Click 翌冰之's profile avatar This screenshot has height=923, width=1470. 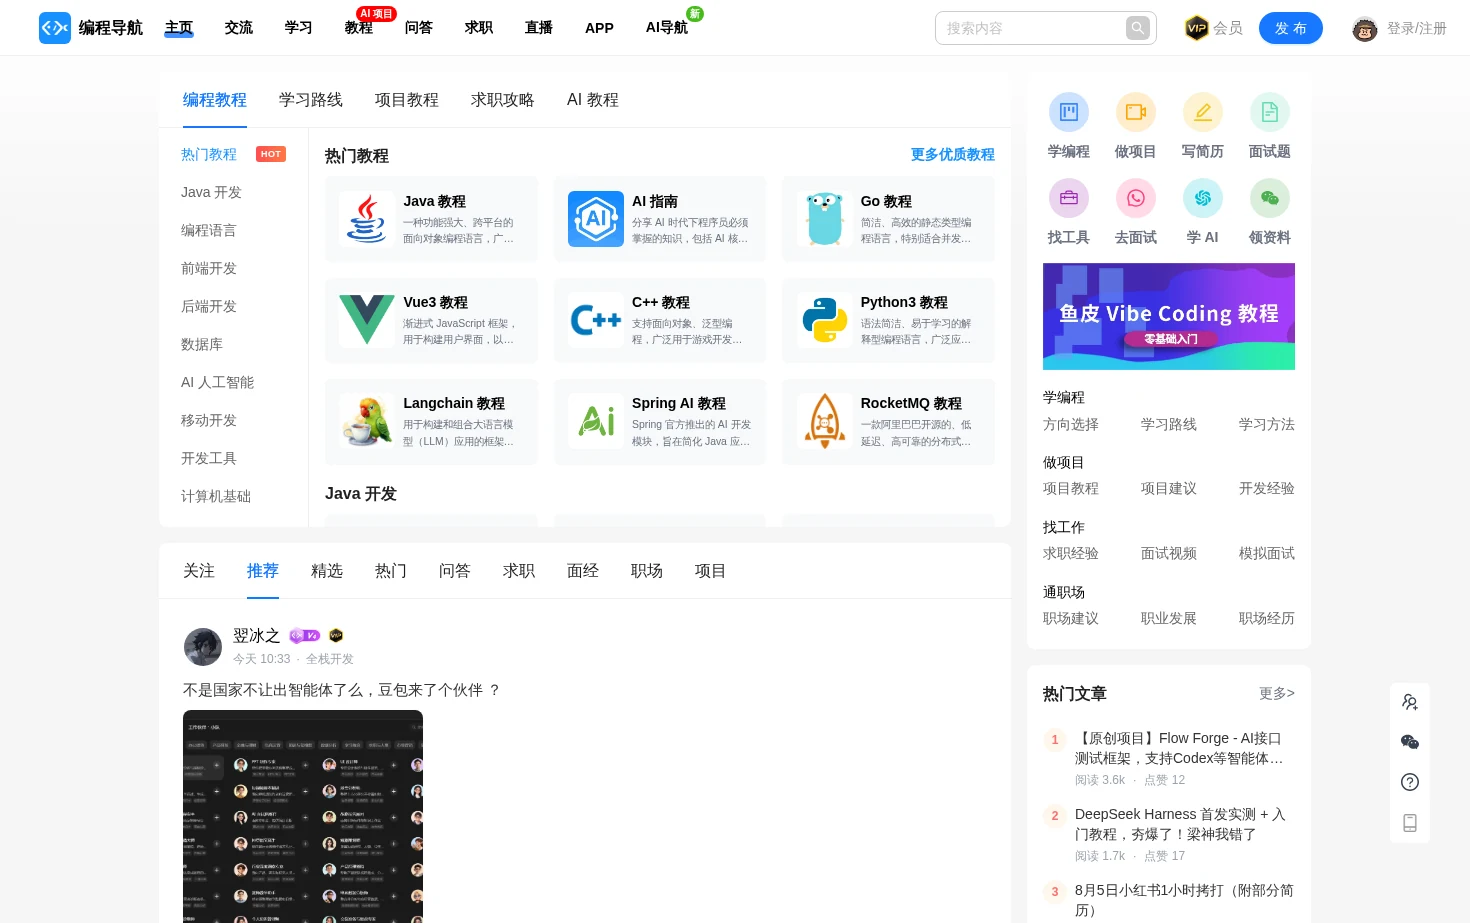pos(203,647)
